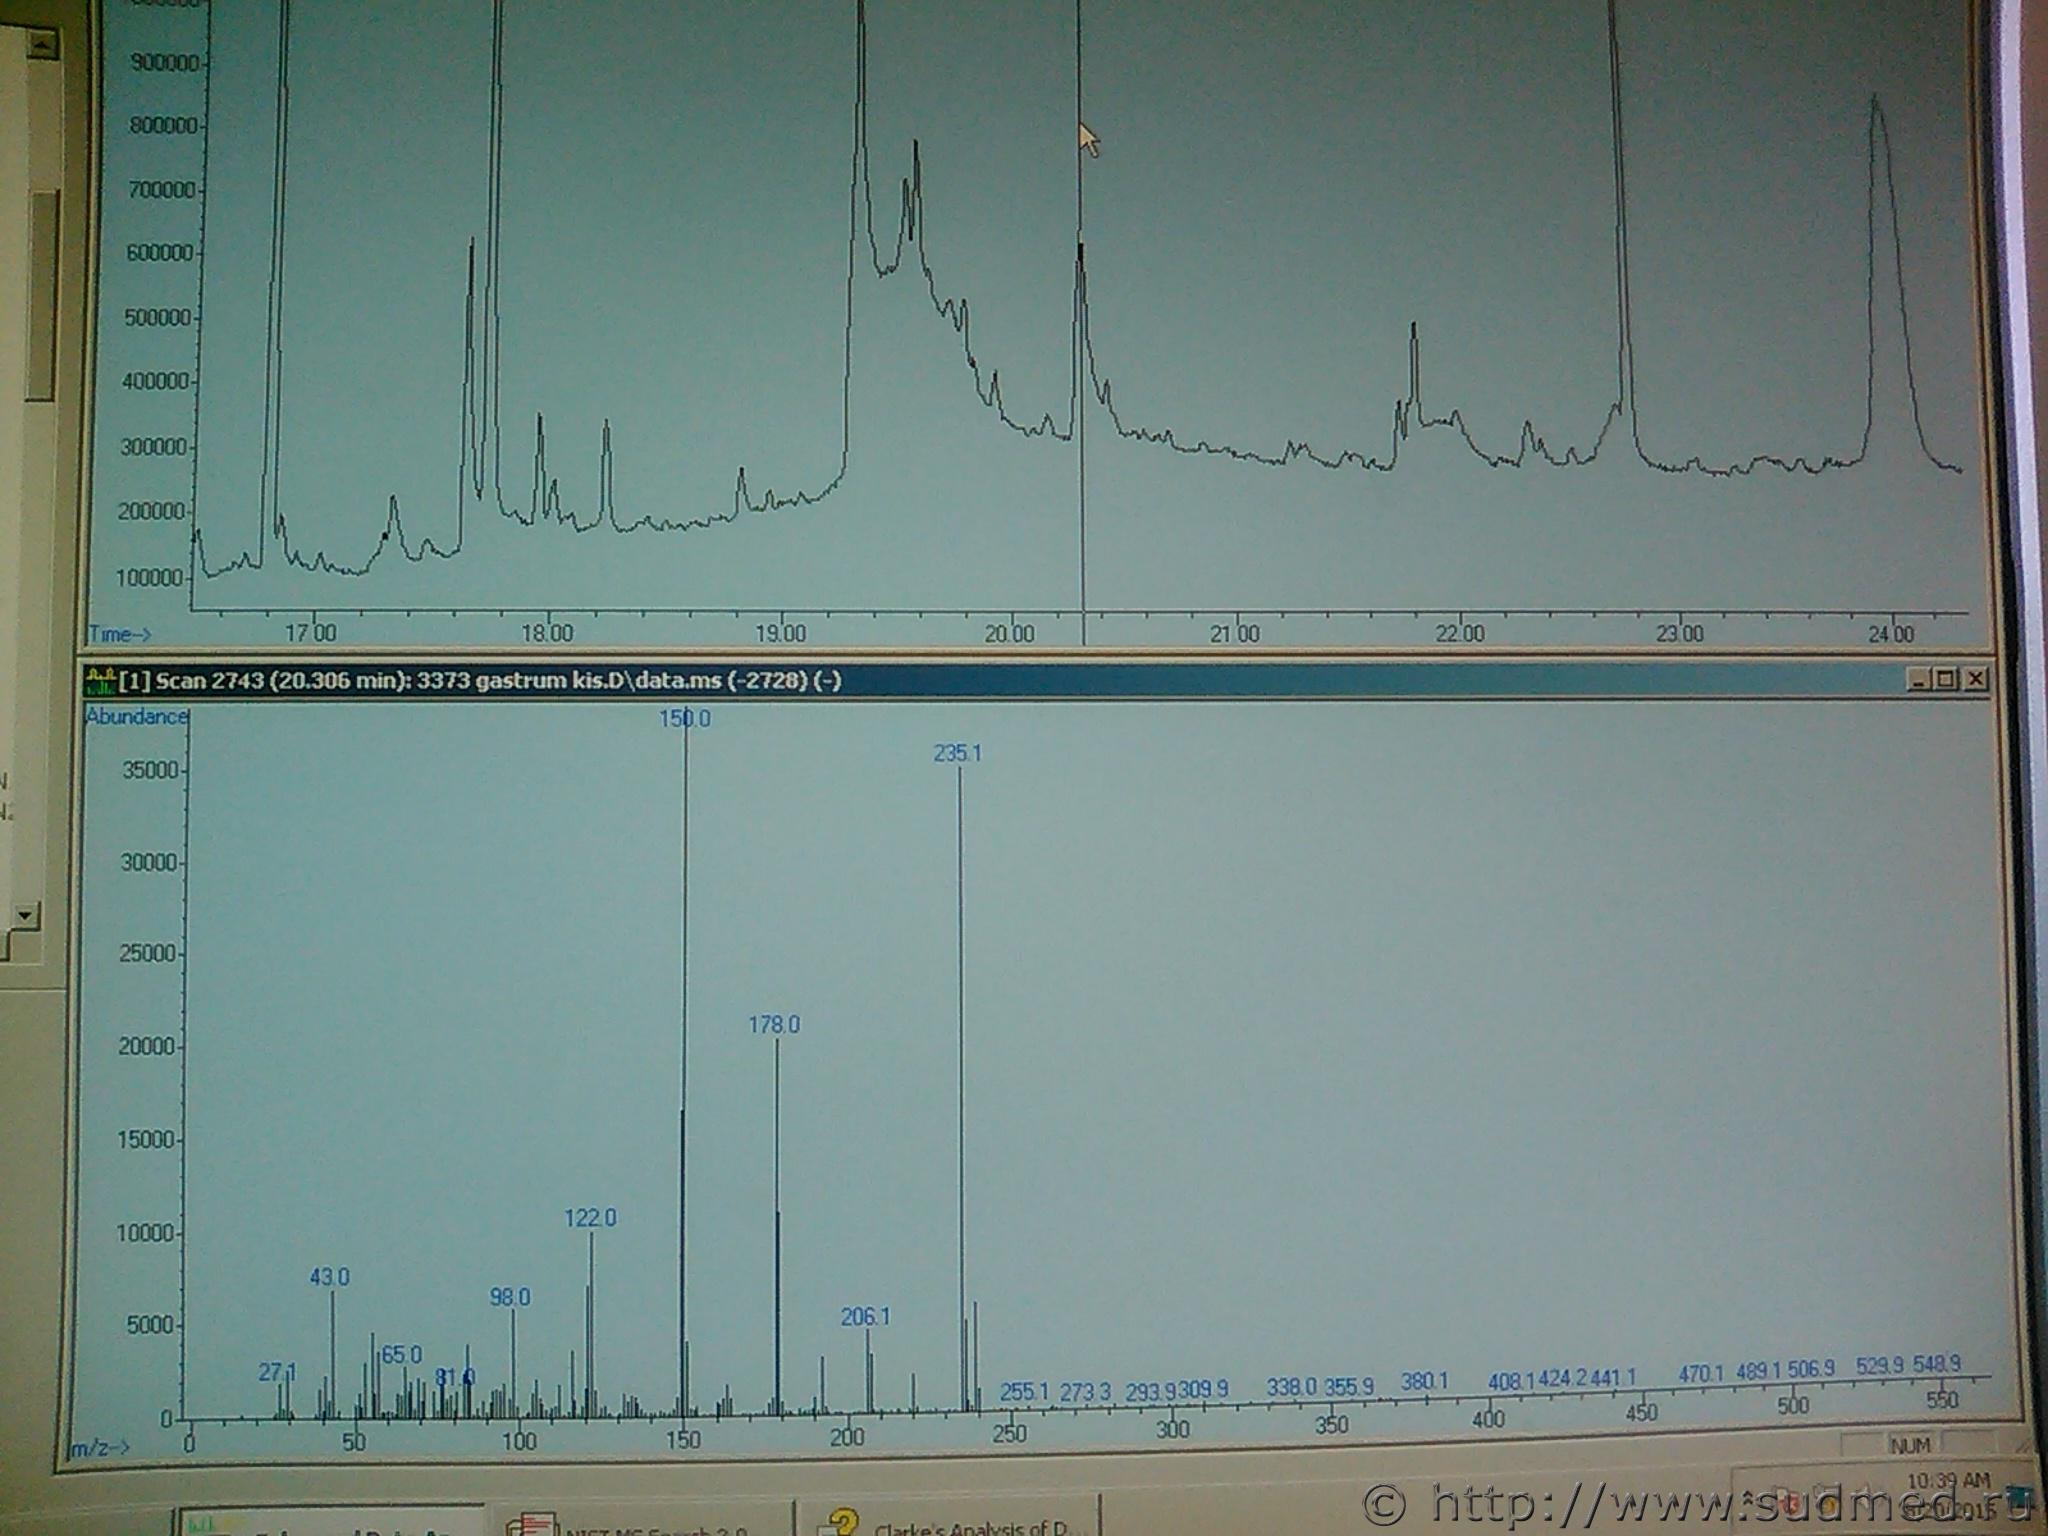This screenshot has width=2048, height=1536.
Task: Close the Scan 2743 spectrum window
Action: pos(1975,681)
